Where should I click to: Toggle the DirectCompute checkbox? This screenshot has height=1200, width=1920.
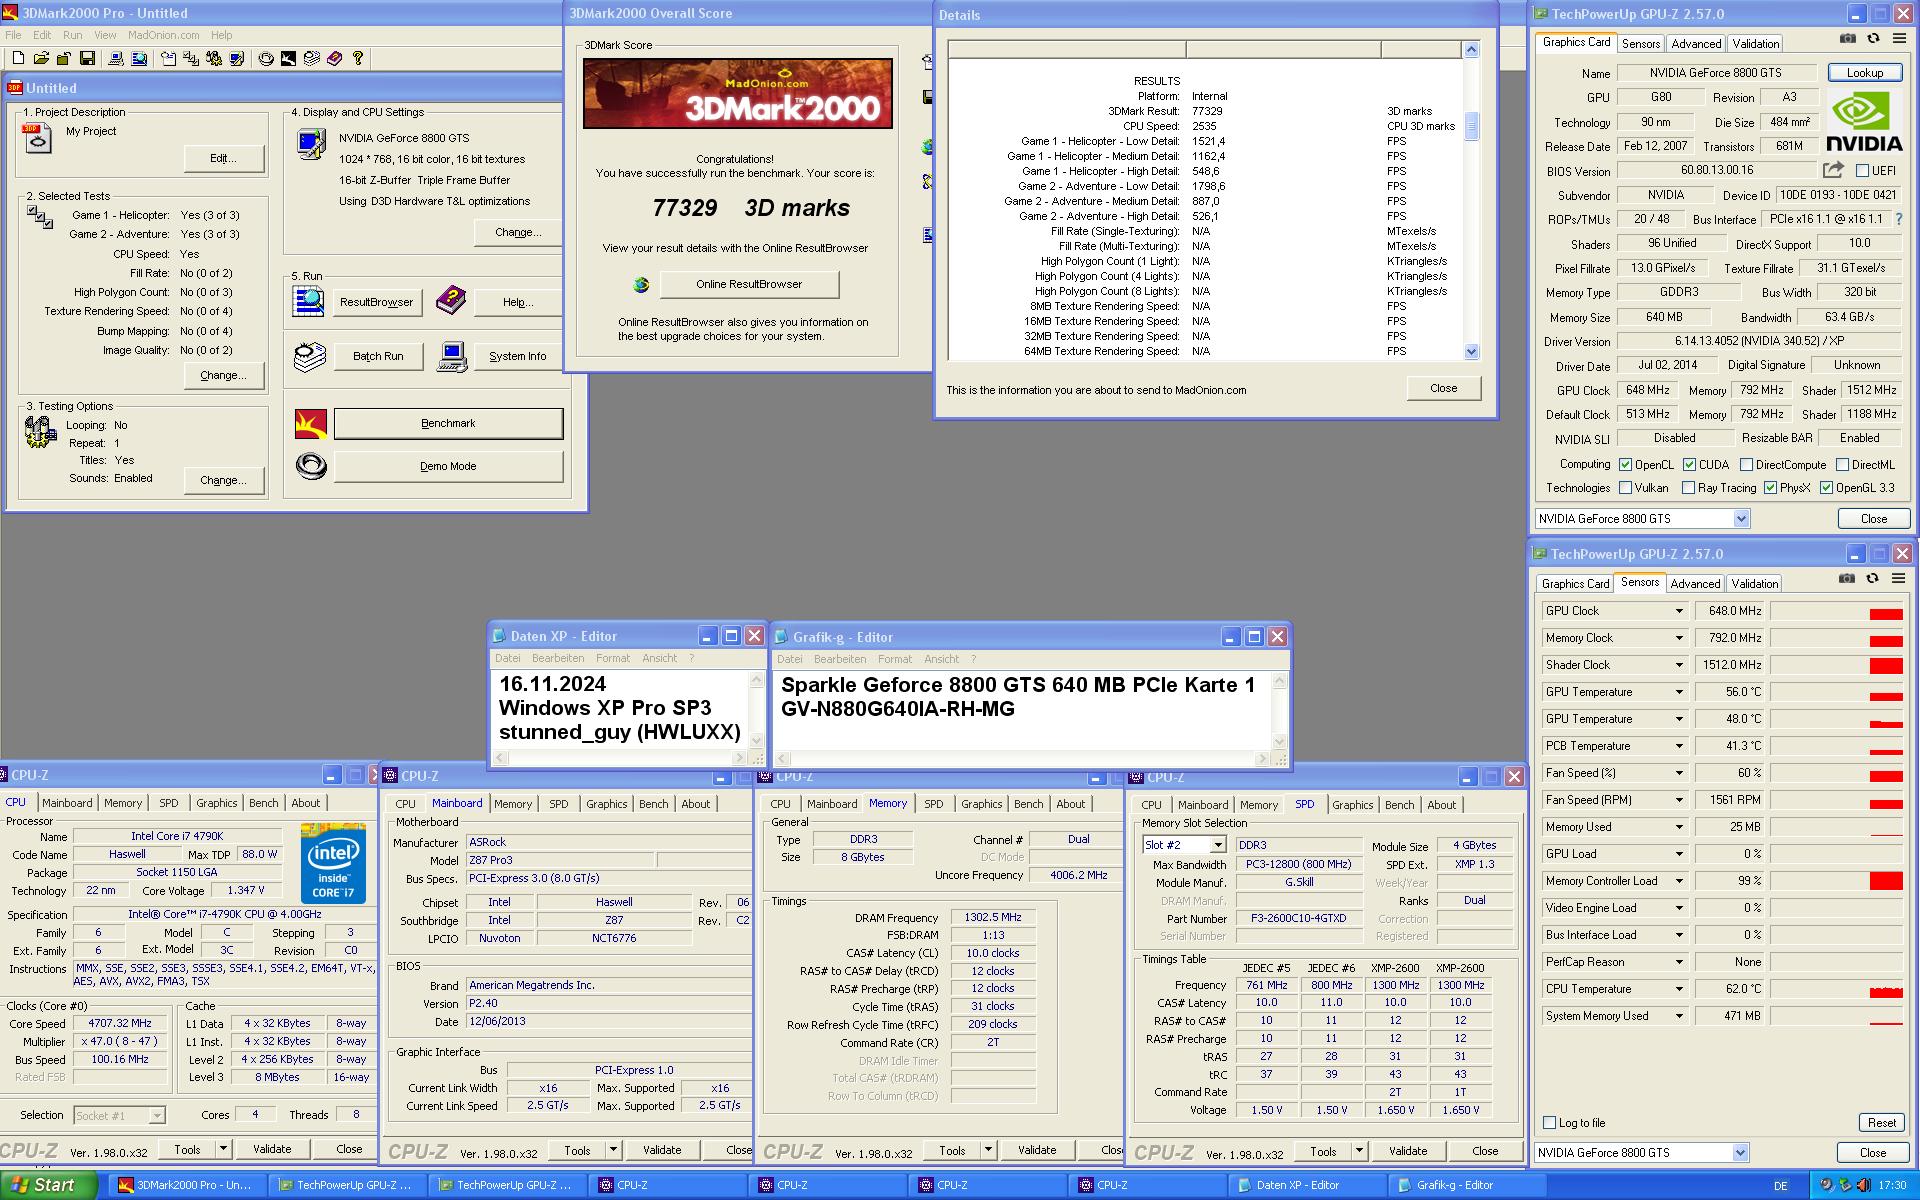(x=1746, y=464)
